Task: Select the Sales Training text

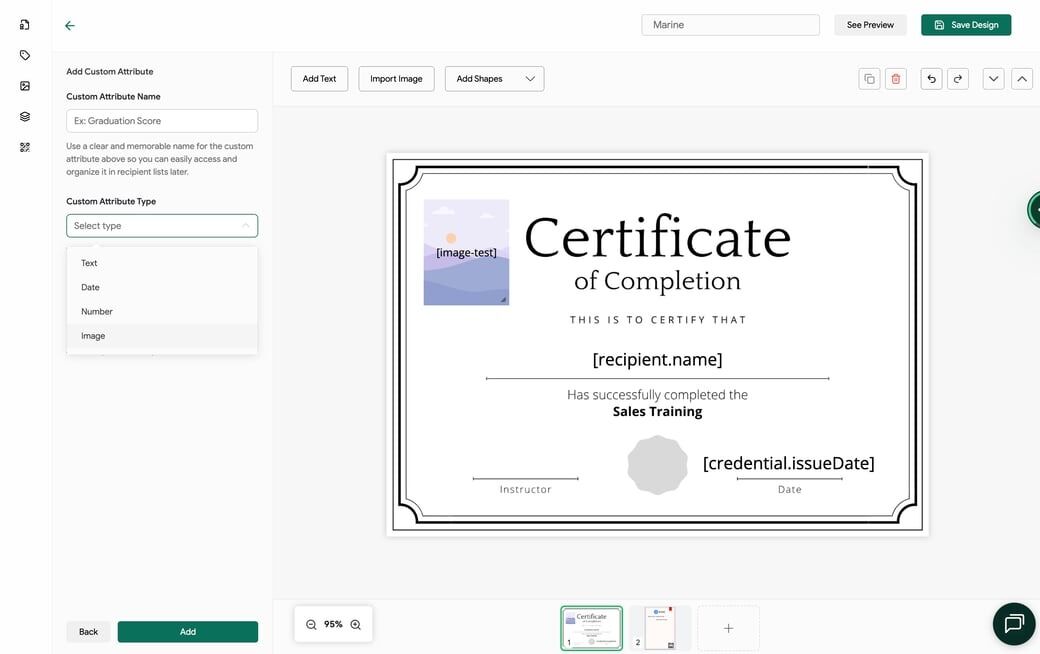Action: (657, 411)
